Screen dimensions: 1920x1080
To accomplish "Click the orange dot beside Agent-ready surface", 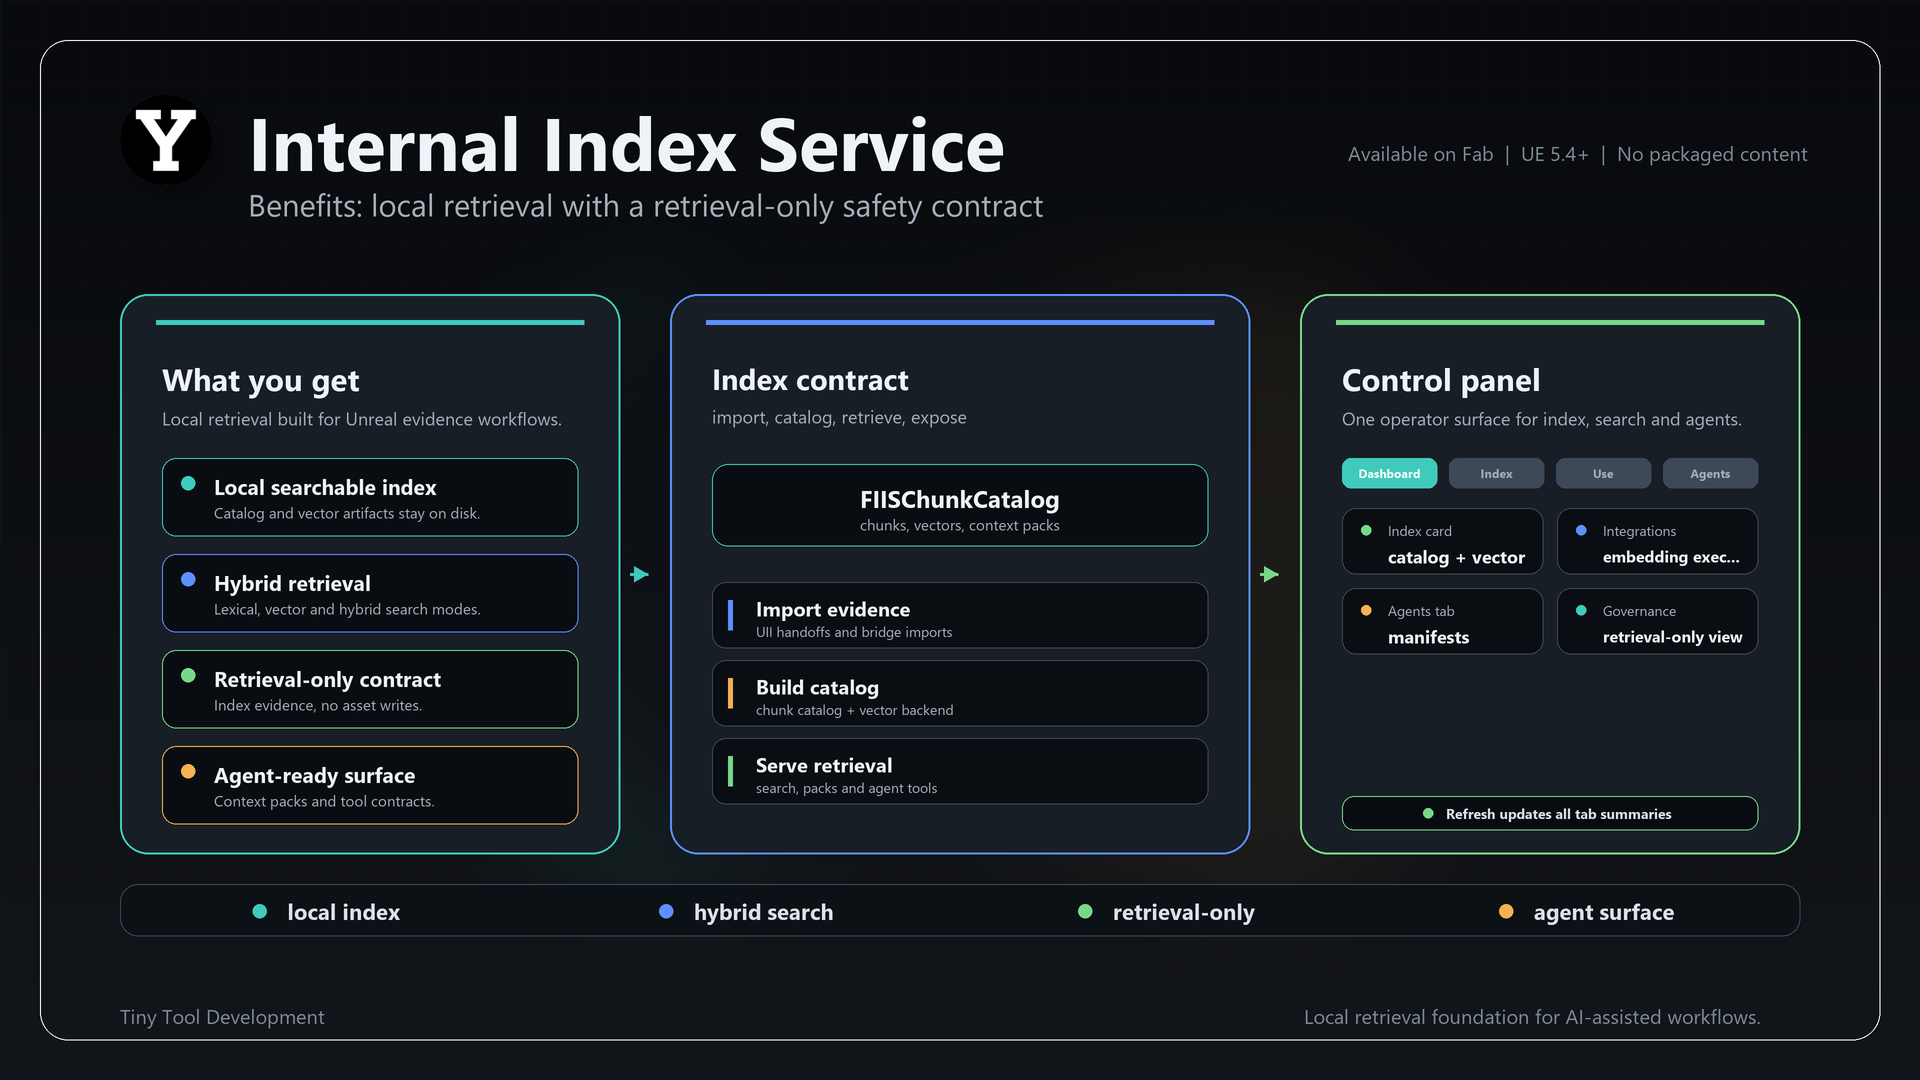I will pos(188,772).
